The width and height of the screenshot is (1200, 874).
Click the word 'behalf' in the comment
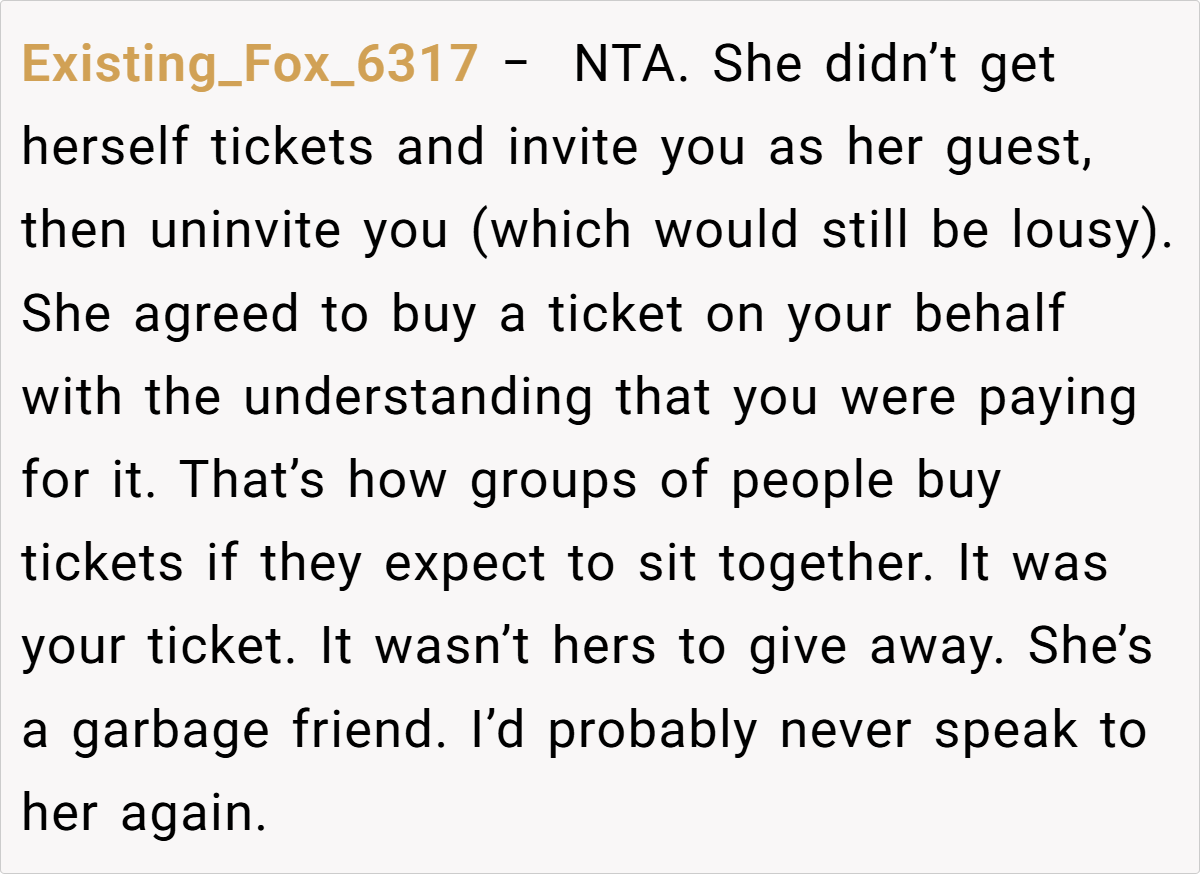coord(989,314)
